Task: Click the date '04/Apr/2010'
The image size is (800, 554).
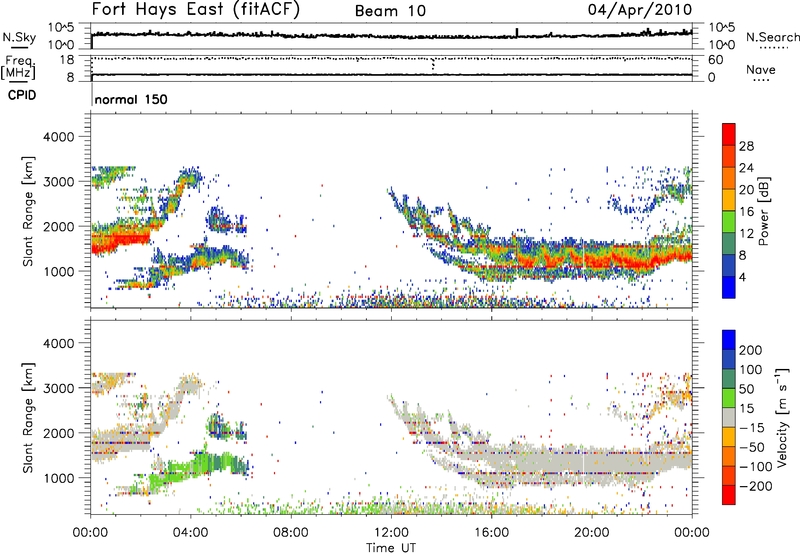Action: pos(640,10)
